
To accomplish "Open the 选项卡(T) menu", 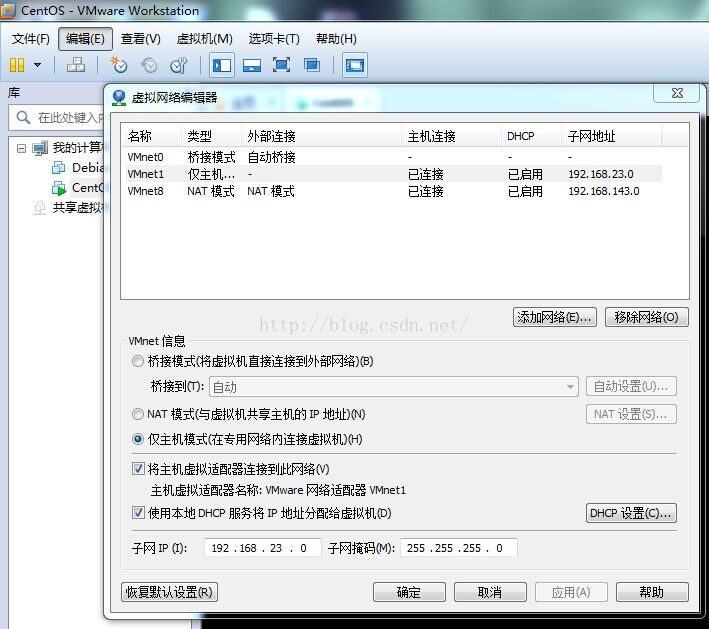I will [274, 39].
